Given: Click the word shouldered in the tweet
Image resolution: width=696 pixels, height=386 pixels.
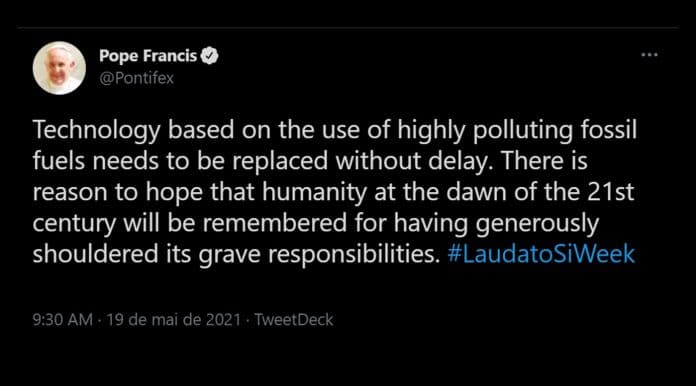Looking at the screenshot, I should 95,254.
